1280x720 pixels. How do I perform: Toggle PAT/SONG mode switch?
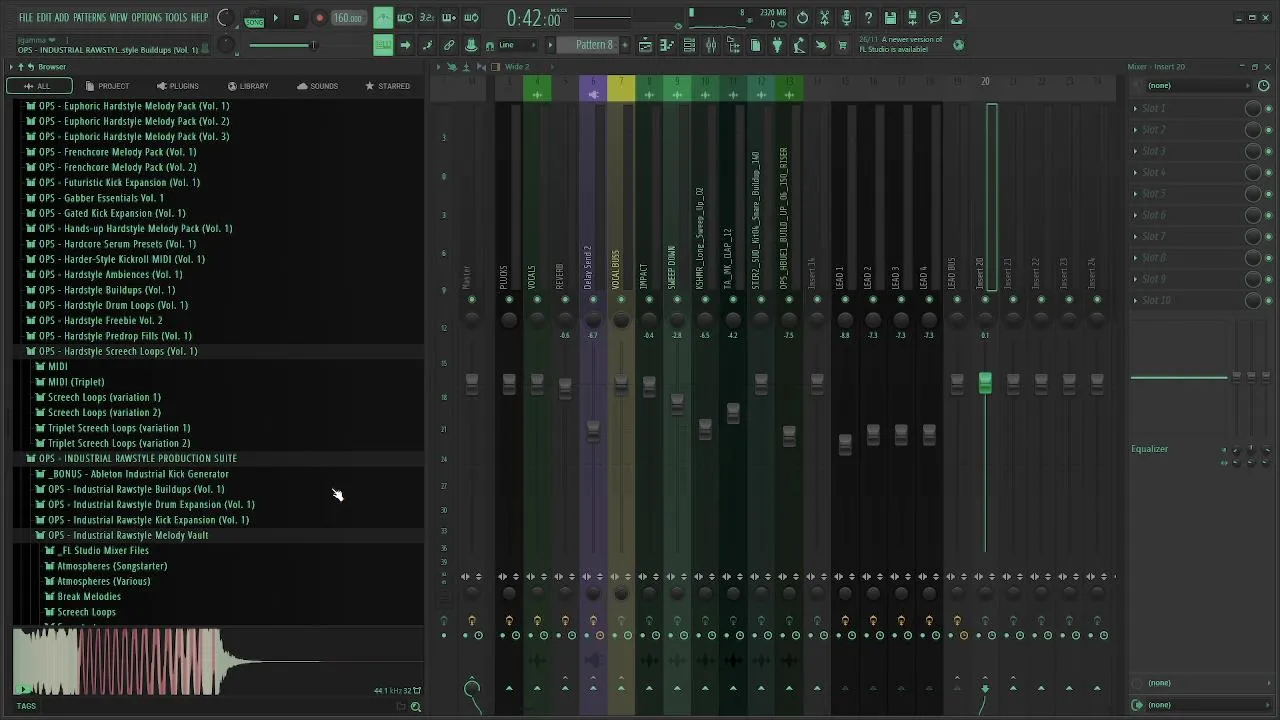[254, 17]
